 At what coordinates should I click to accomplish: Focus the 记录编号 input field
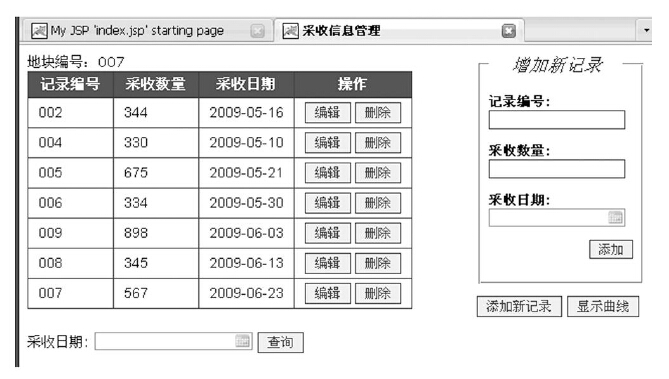557,120
